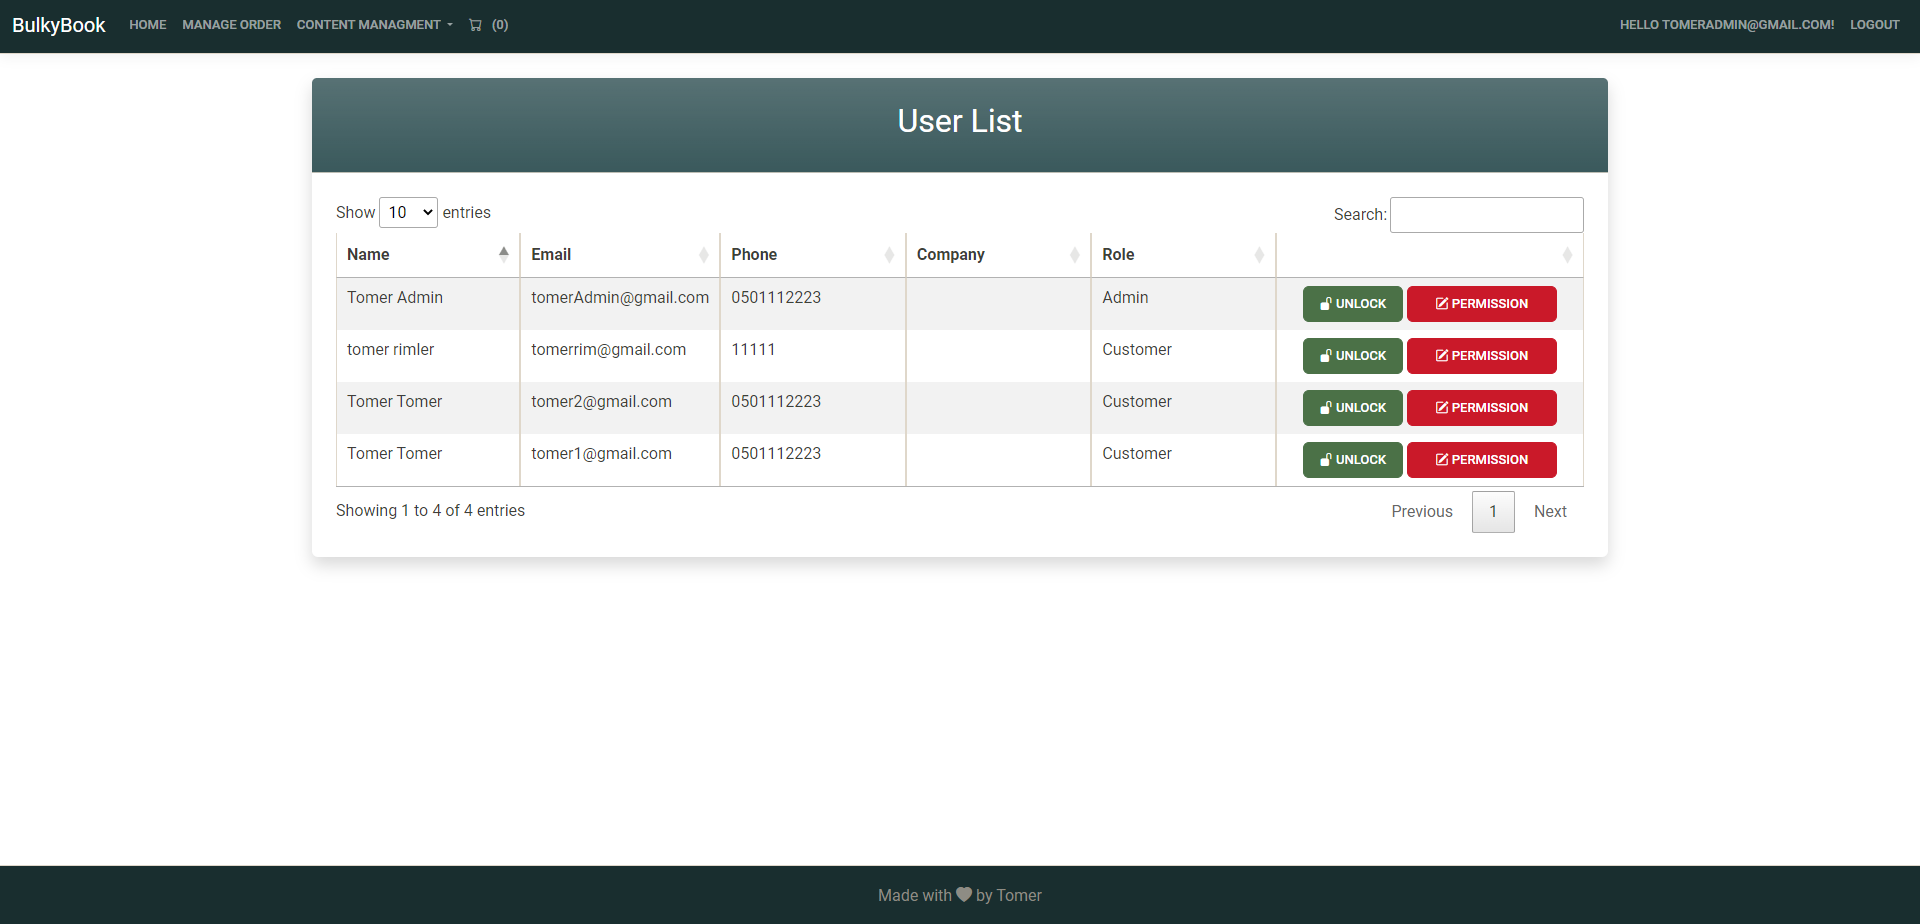Click the lock icon on tomer2@gmail.com's Unlock button
Image resolution: width=1920 pixels, height=924 pixels.
(x=1326, y=407)
